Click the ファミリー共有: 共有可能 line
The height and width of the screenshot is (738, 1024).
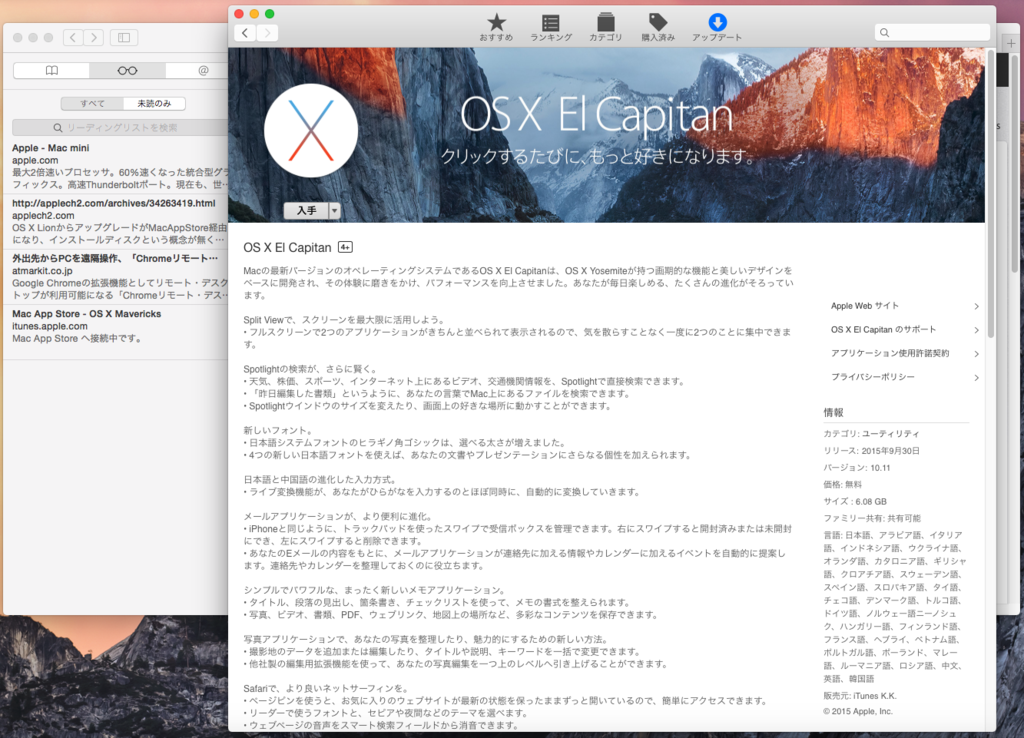872,519
